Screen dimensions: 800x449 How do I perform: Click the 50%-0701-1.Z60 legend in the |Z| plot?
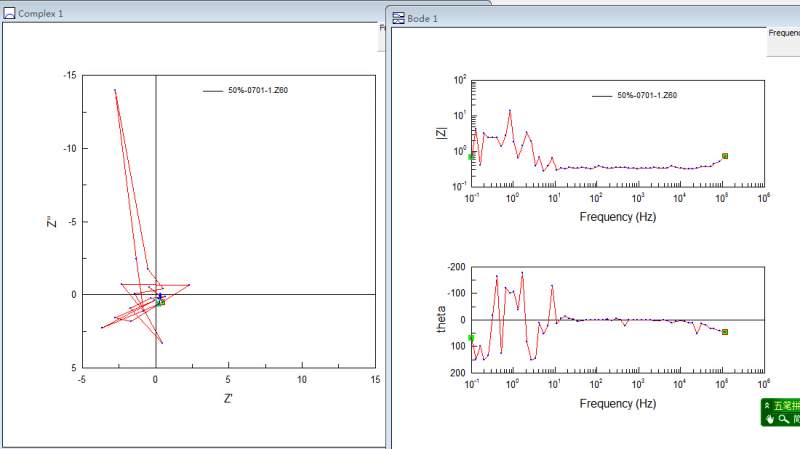647,95
